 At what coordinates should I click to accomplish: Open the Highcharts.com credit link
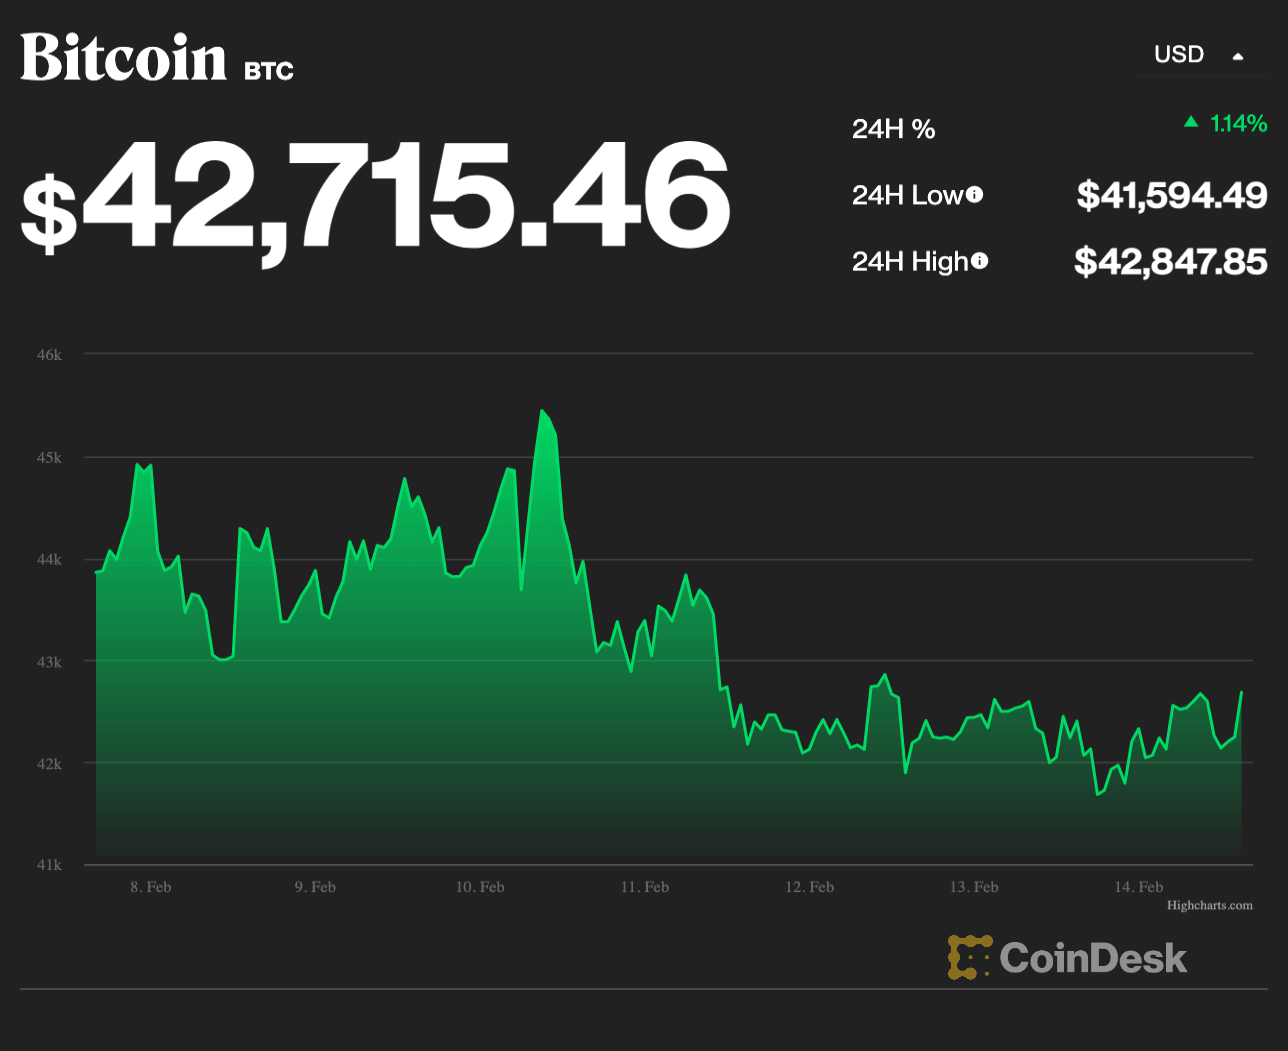point(1209,905)
